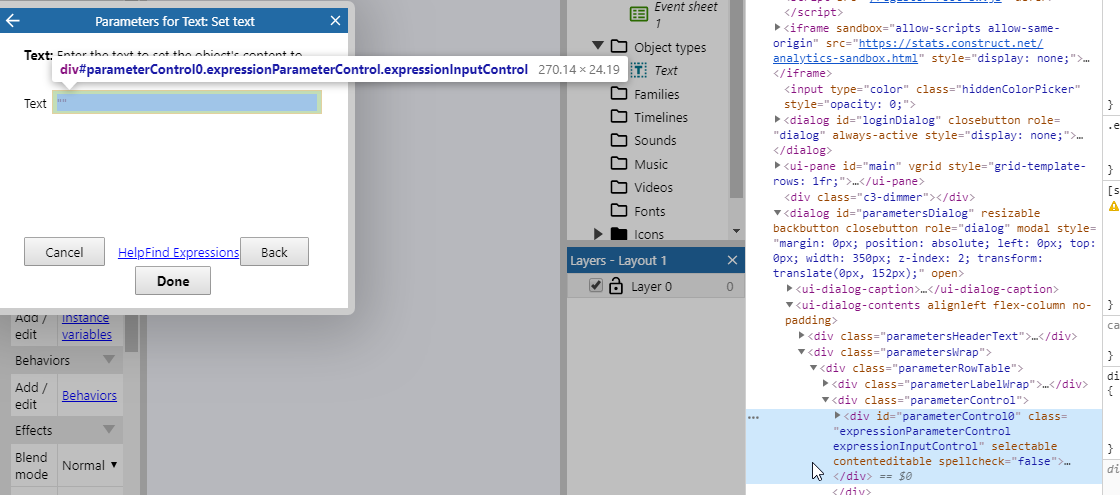Image resolution: width=1120 pixels, height=495 pixels.
Task: Open the Help link in dialog
Action: pos(131,252)
